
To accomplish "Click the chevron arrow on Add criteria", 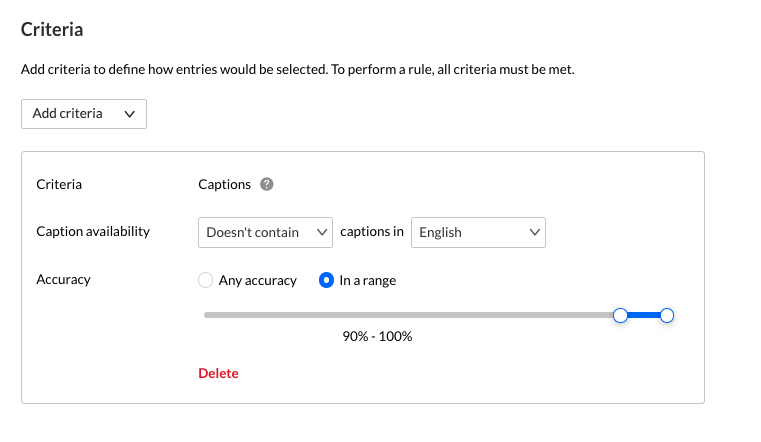I will click(130, 114).
